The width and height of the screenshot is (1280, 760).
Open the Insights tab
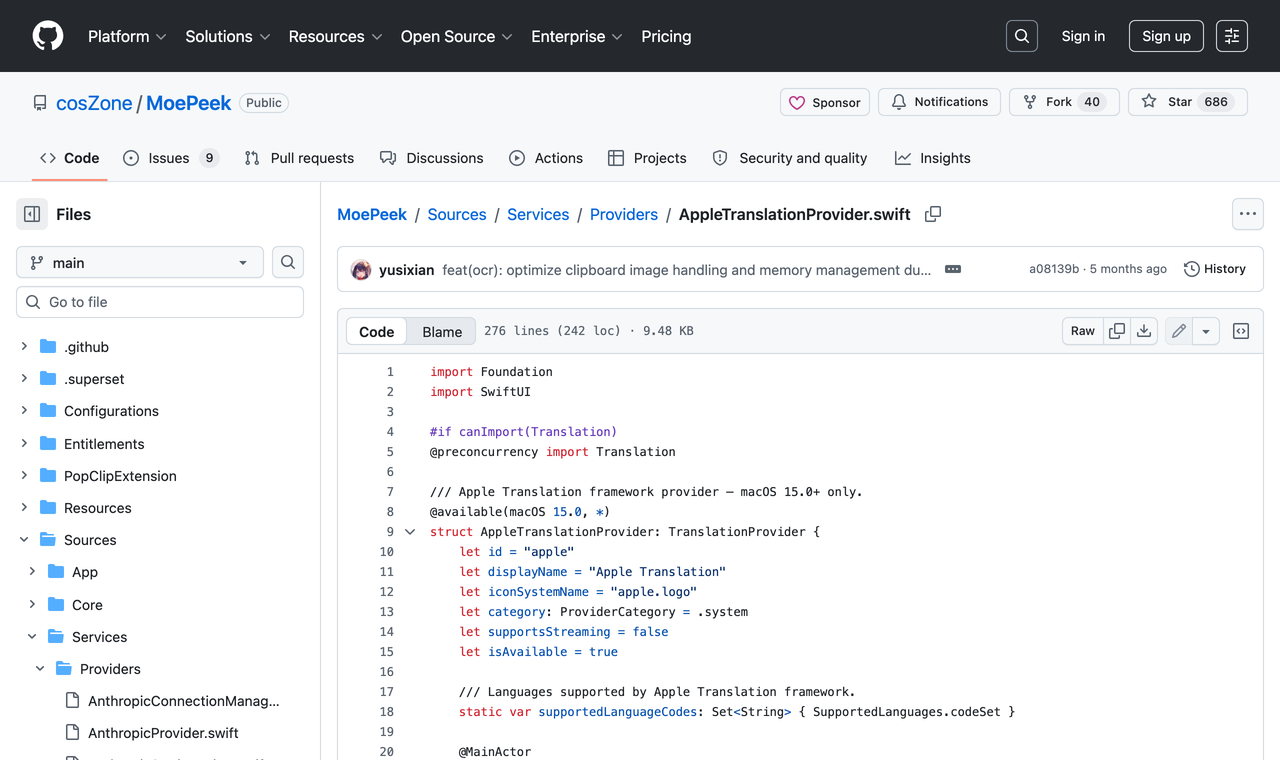click(932, 158)
